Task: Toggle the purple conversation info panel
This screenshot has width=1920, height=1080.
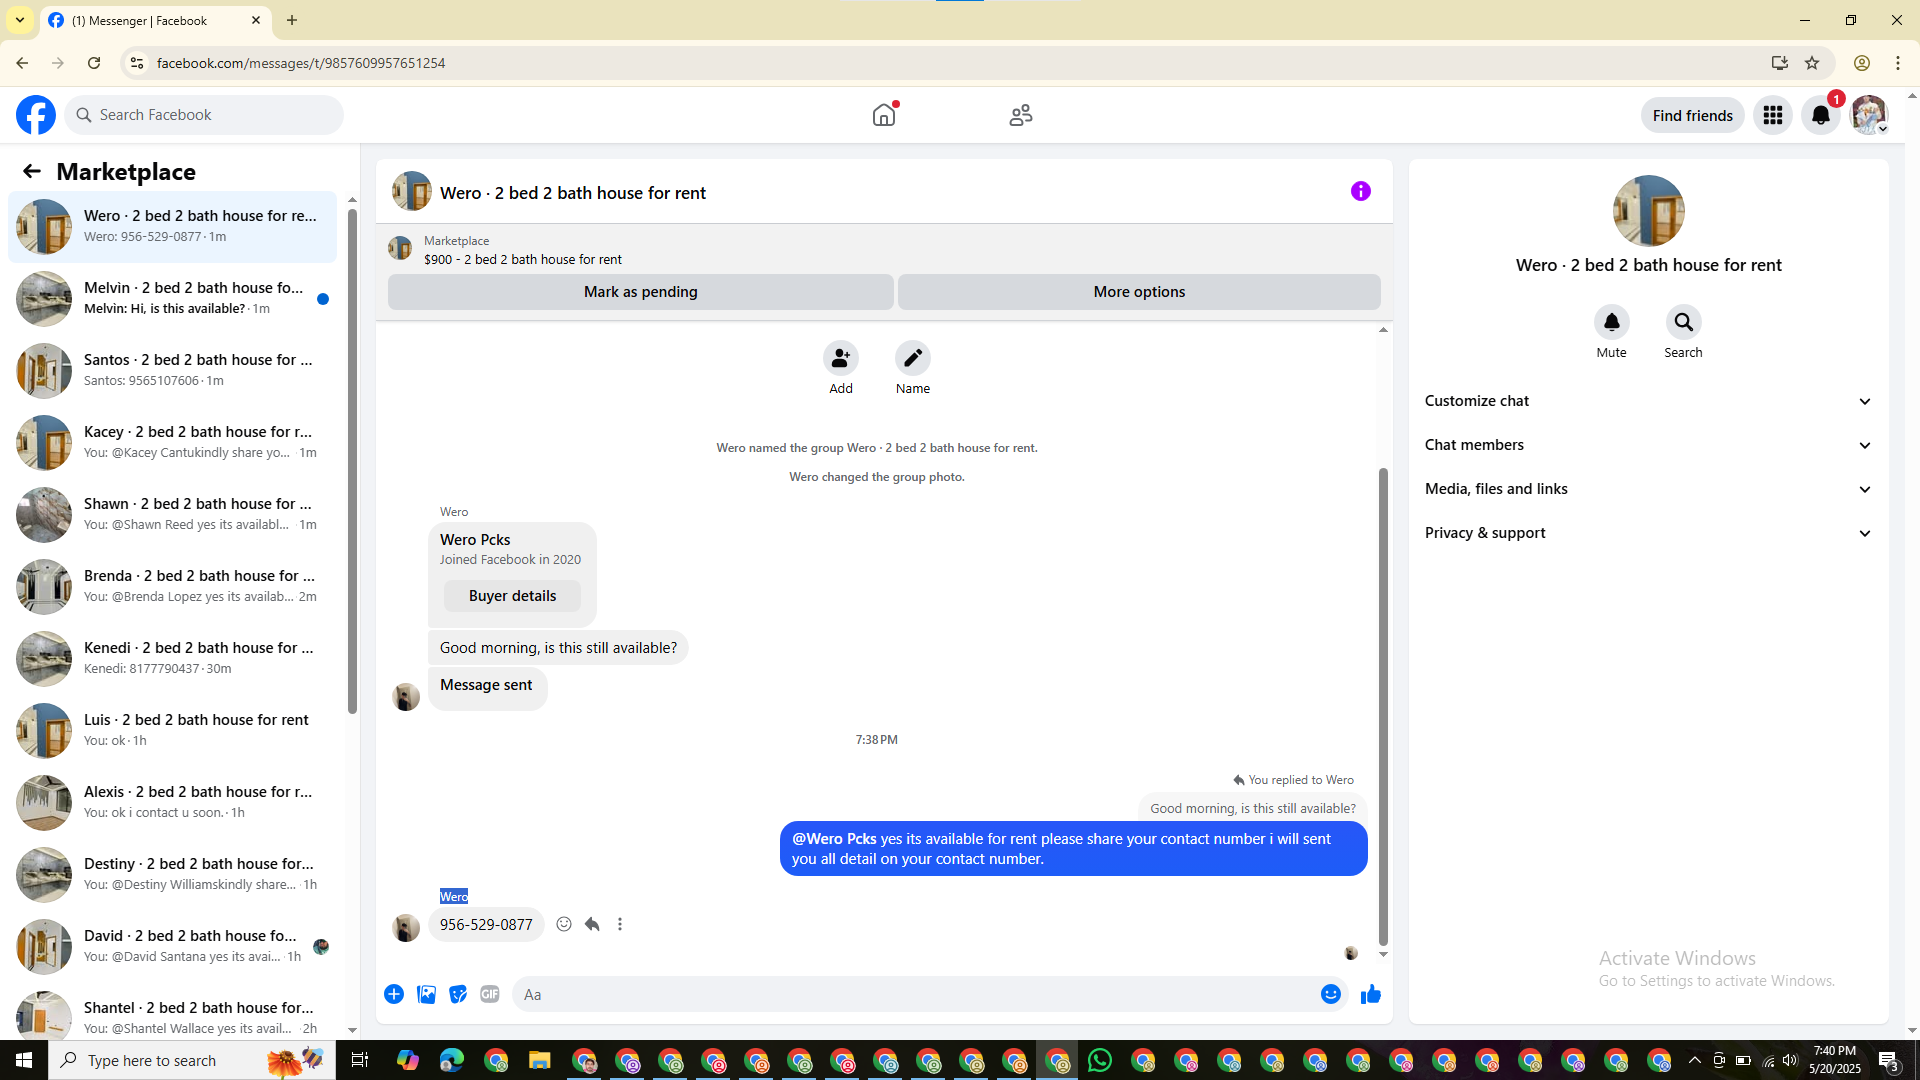Action: click(1360, 191)
